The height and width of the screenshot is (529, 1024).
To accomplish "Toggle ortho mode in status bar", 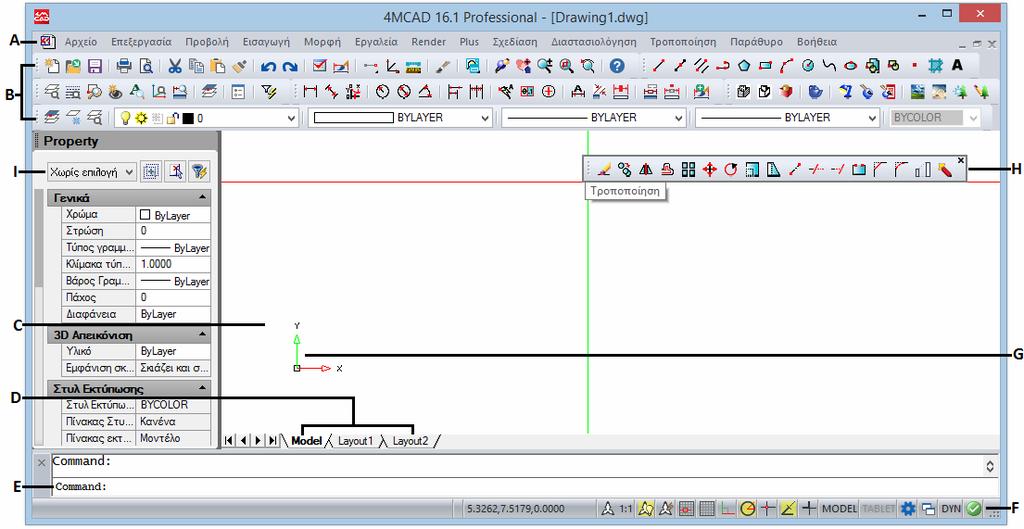I will (727, 508).
